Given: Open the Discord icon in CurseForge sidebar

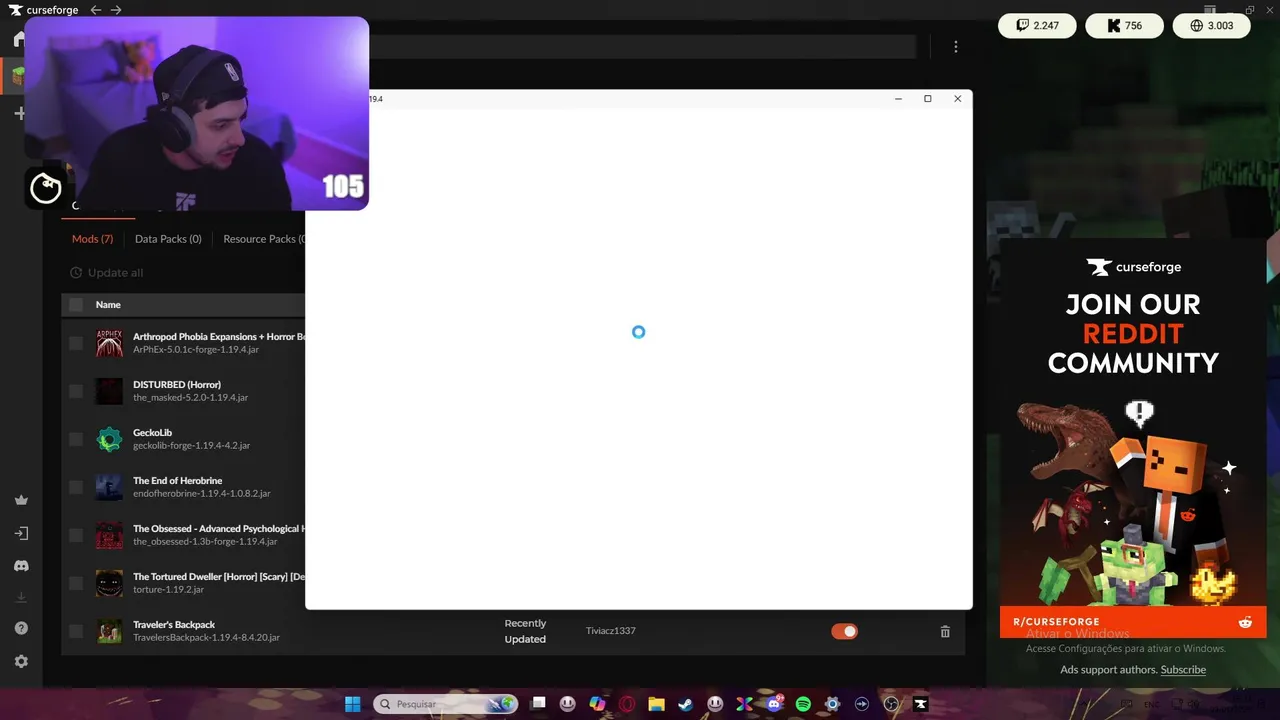Looking at the screenshot, I should pyautogui.click(x=21, y=566).
